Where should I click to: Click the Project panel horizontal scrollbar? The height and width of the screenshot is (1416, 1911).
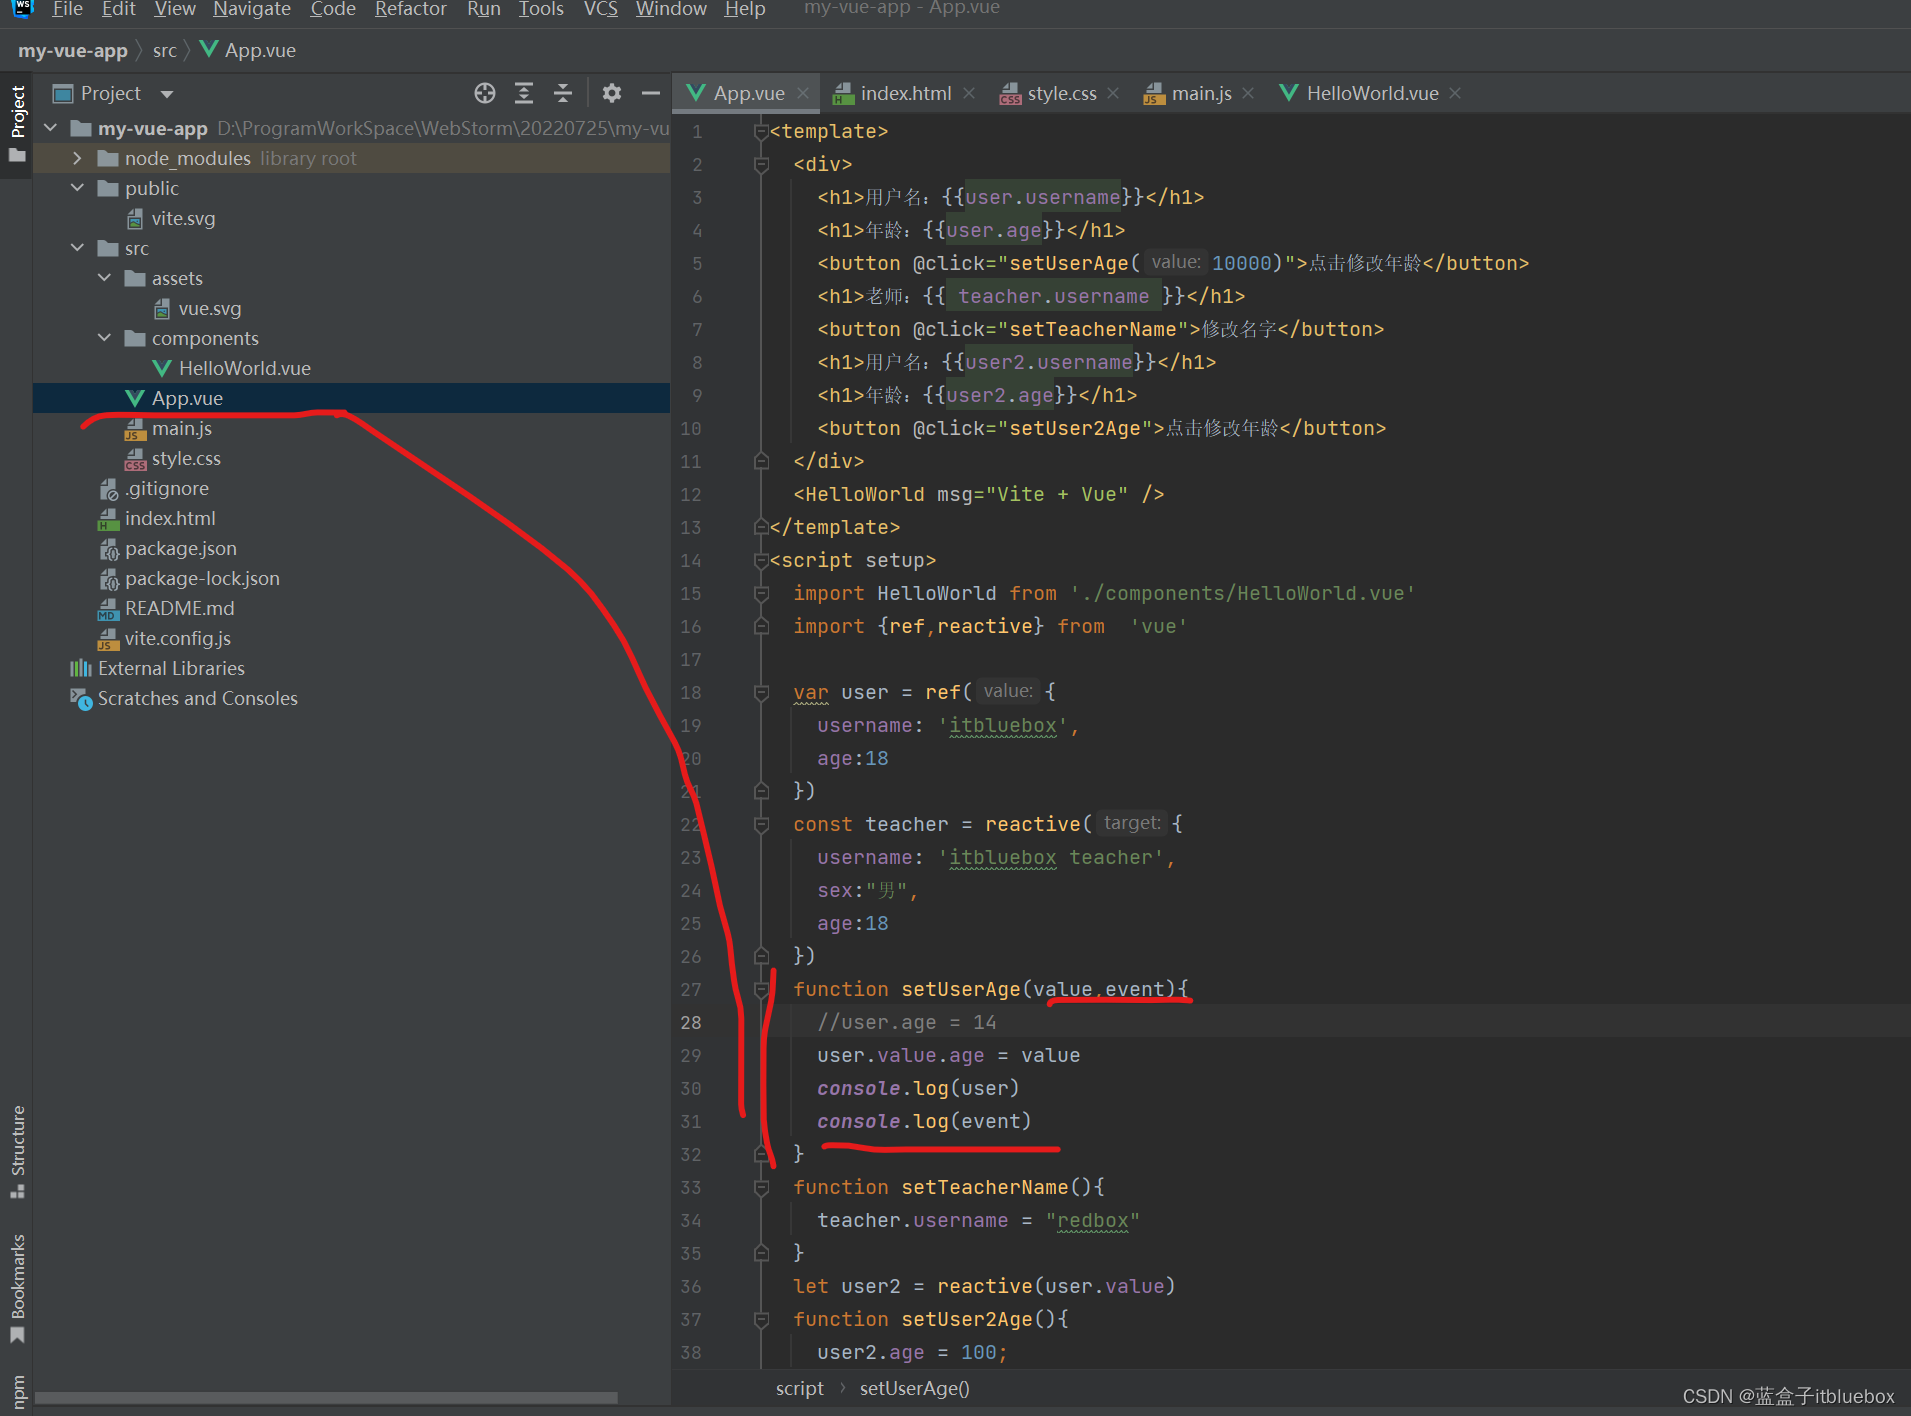[x=326, y=1397]
